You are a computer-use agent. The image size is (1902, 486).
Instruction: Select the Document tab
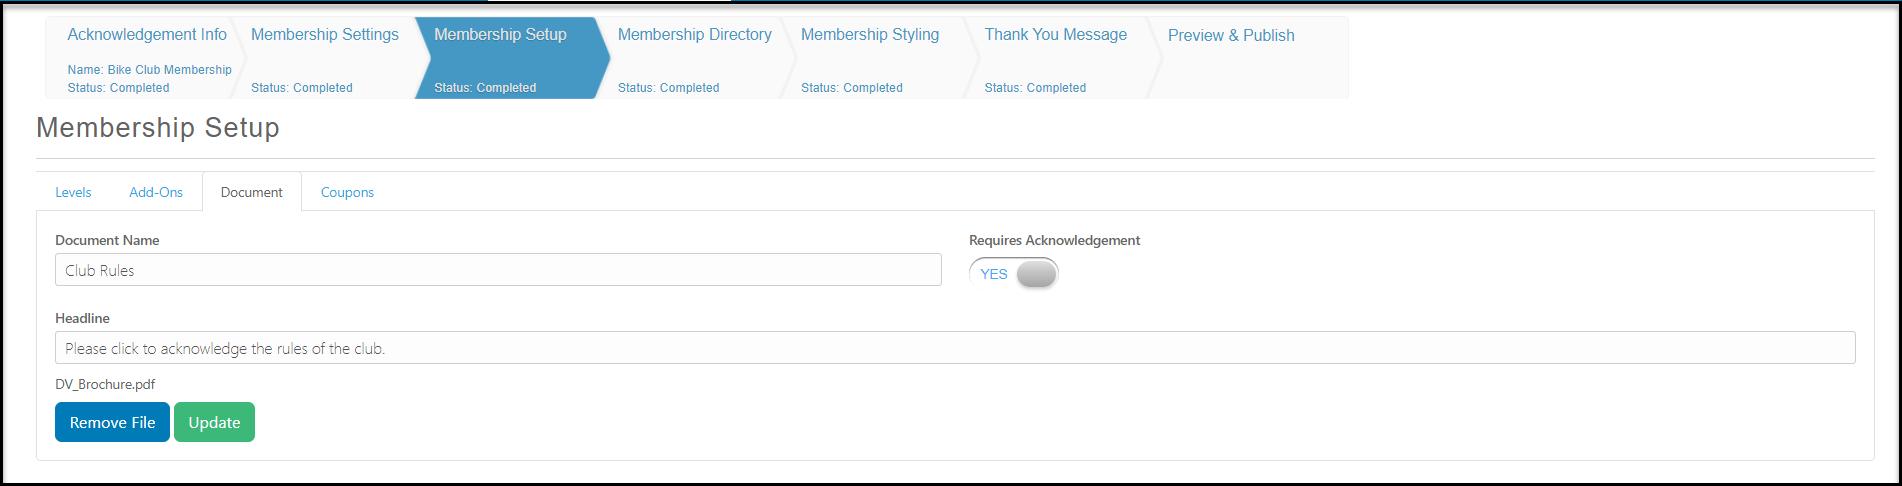coord(252,192)
